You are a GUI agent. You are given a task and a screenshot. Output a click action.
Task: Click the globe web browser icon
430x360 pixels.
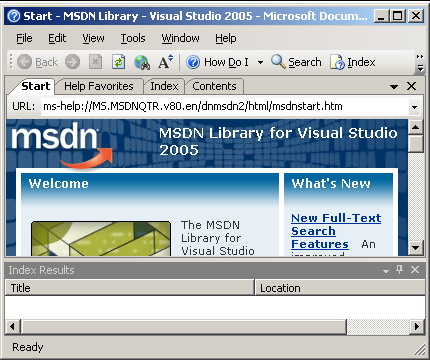(x=142, y=62)
